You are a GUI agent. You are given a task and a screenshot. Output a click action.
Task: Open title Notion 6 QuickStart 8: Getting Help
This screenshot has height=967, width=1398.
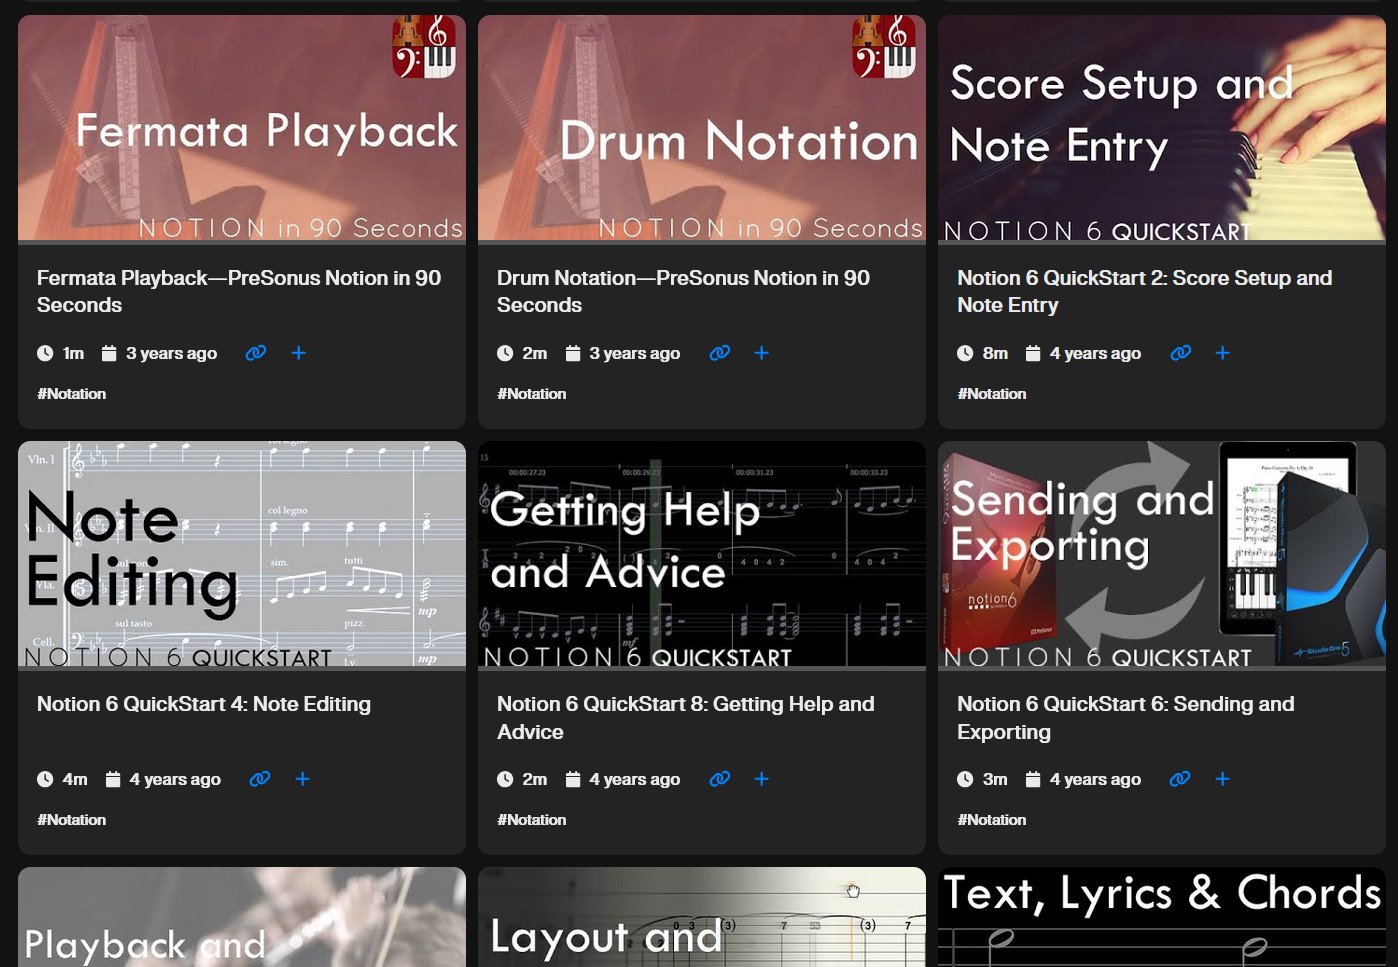pyautogui.click(x=685, y=718)
